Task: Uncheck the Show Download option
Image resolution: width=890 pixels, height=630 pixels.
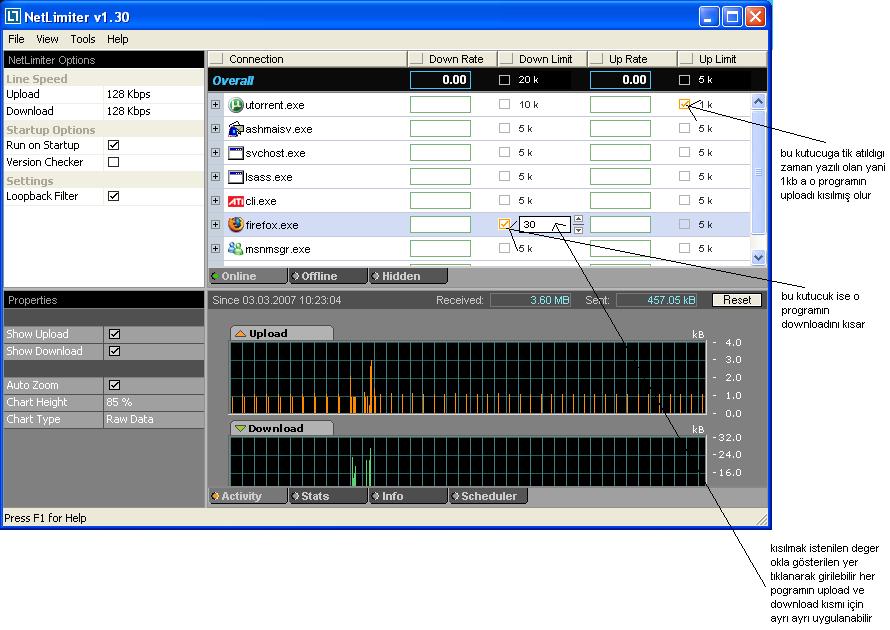Action: coord(114,351)
